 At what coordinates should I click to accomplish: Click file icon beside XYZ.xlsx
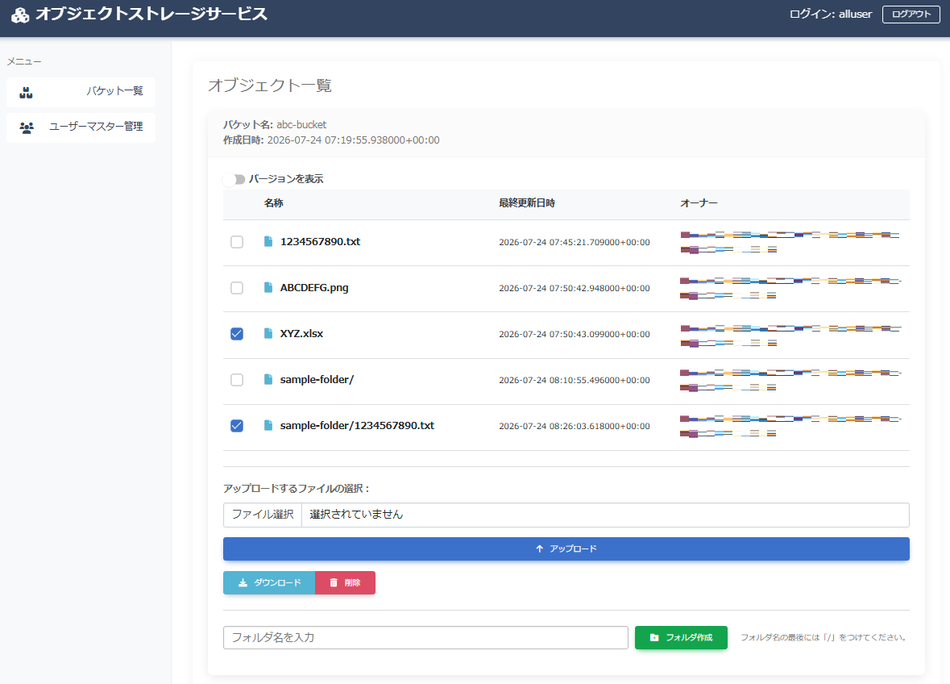(x=268, y=334)
